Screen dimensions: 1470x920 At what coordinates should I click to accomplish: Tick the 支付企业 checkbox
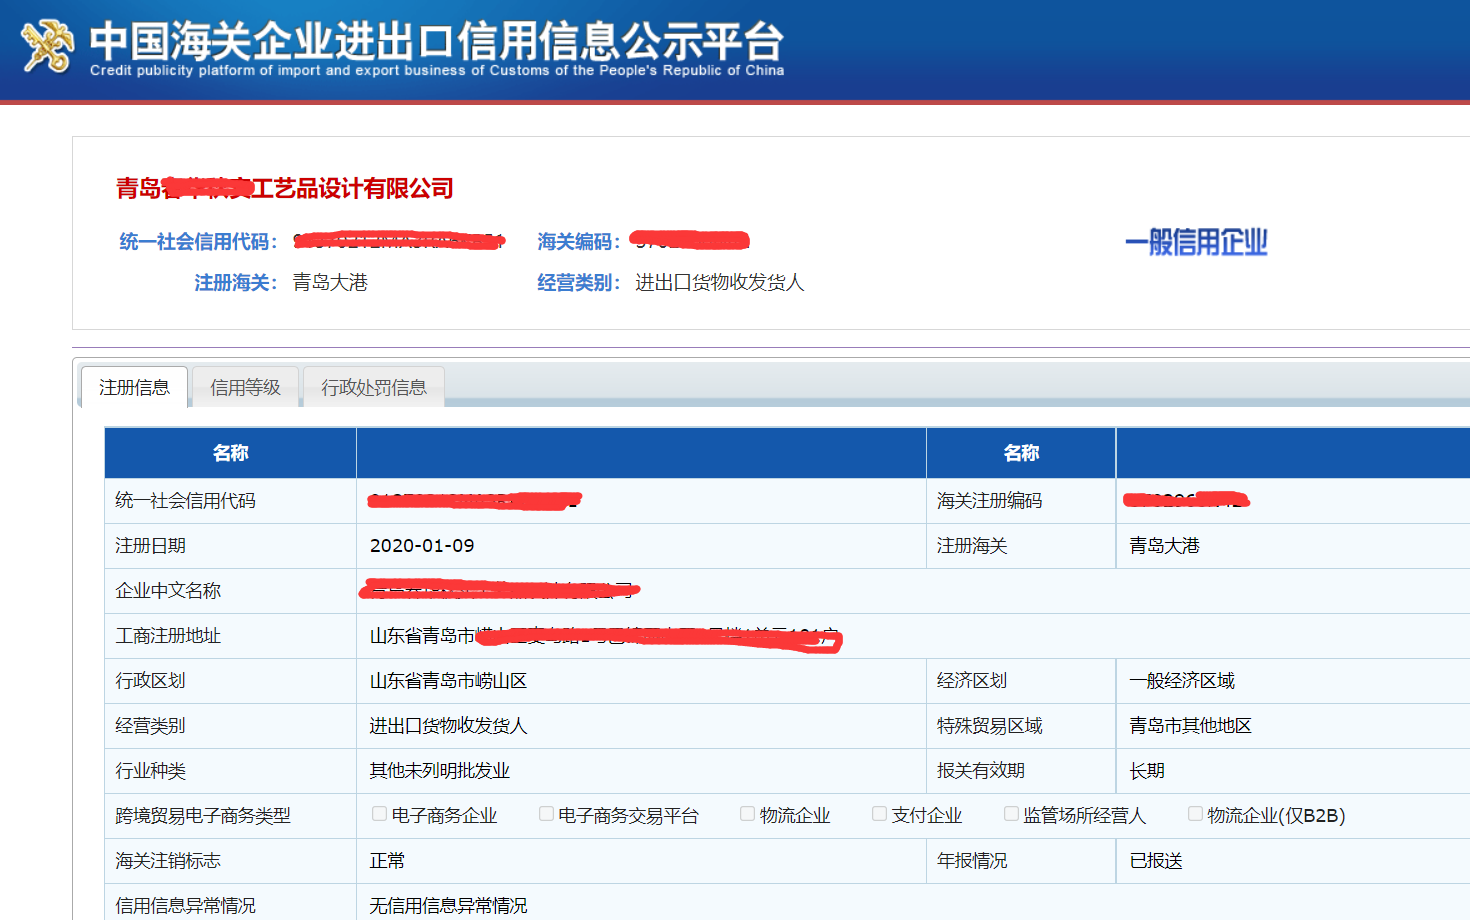click(x=879, y=814)
